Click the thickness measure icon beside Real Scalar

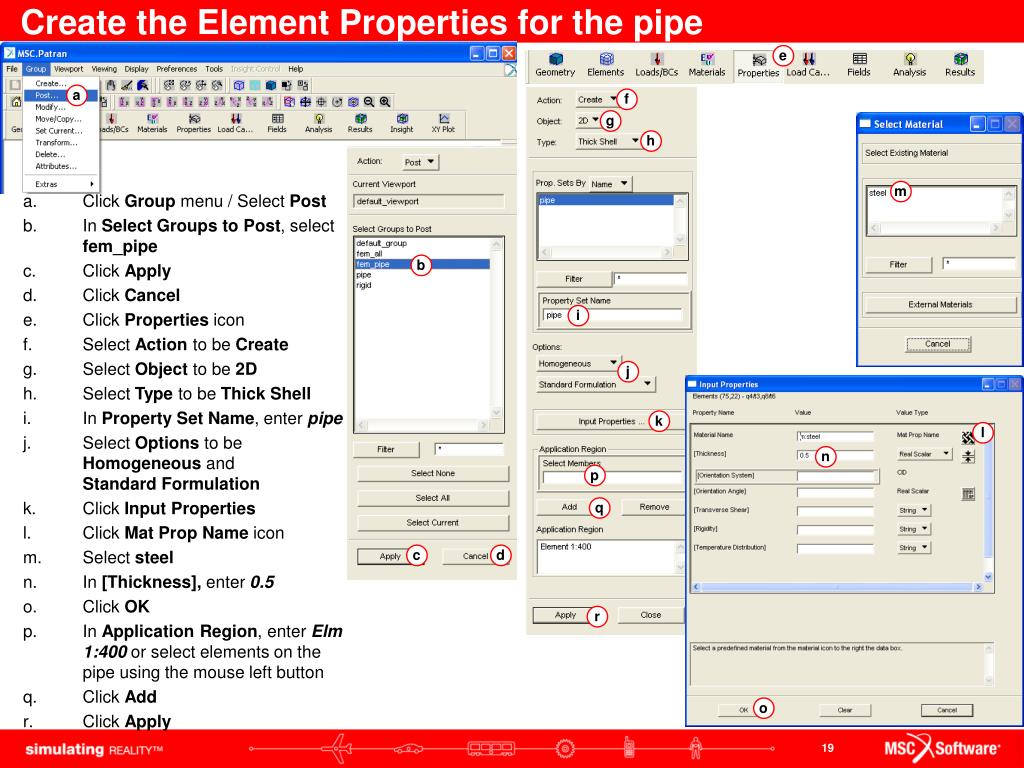tap(968, 456)
